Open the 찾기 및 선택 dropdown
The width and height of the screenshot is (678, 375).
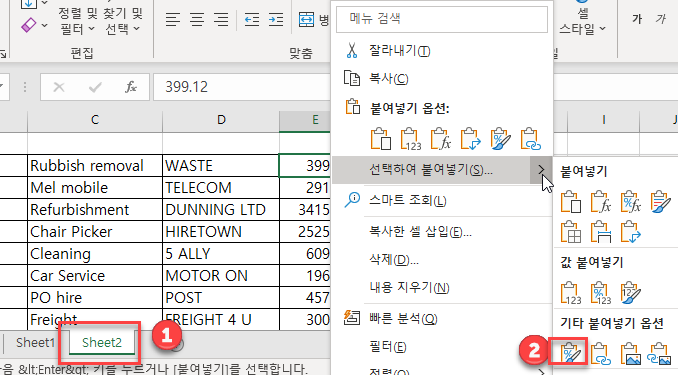[123, 21]
